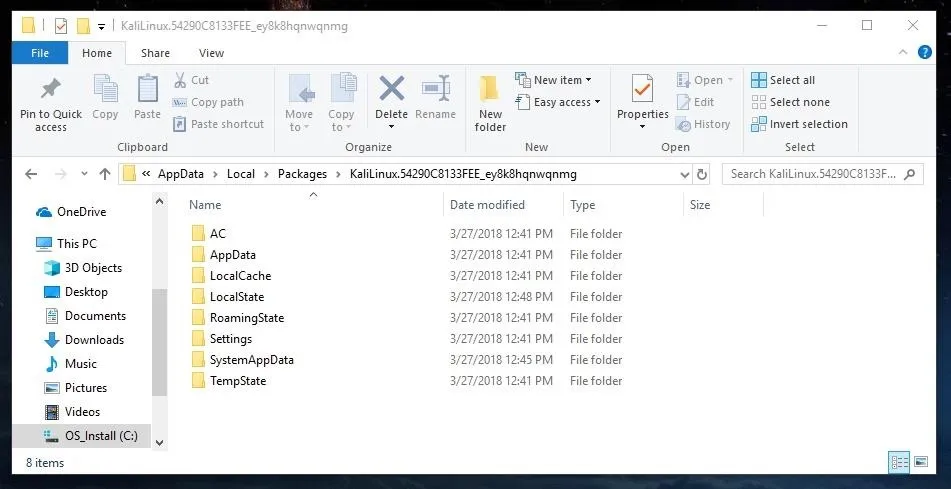Open the Copy to command
The width and height of the screenshot is (951, 489).
pyautogui.click(x=341, y=103)
